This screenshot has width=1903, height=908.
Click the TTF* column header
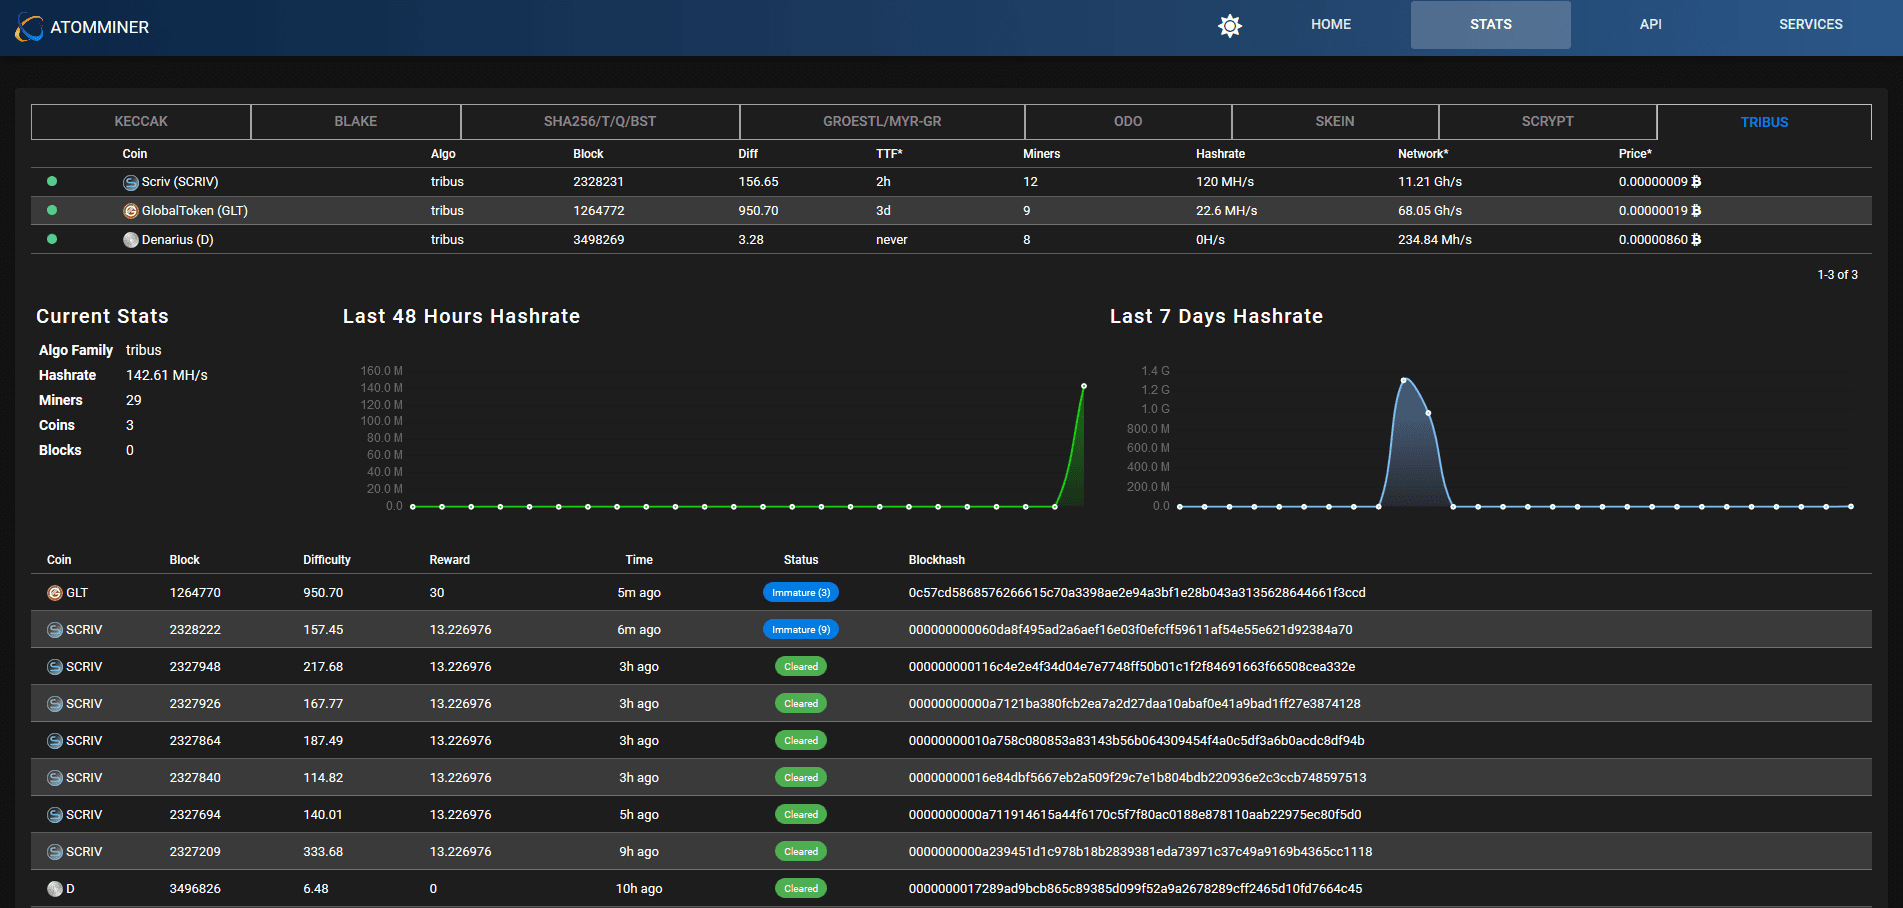point(889,154)
